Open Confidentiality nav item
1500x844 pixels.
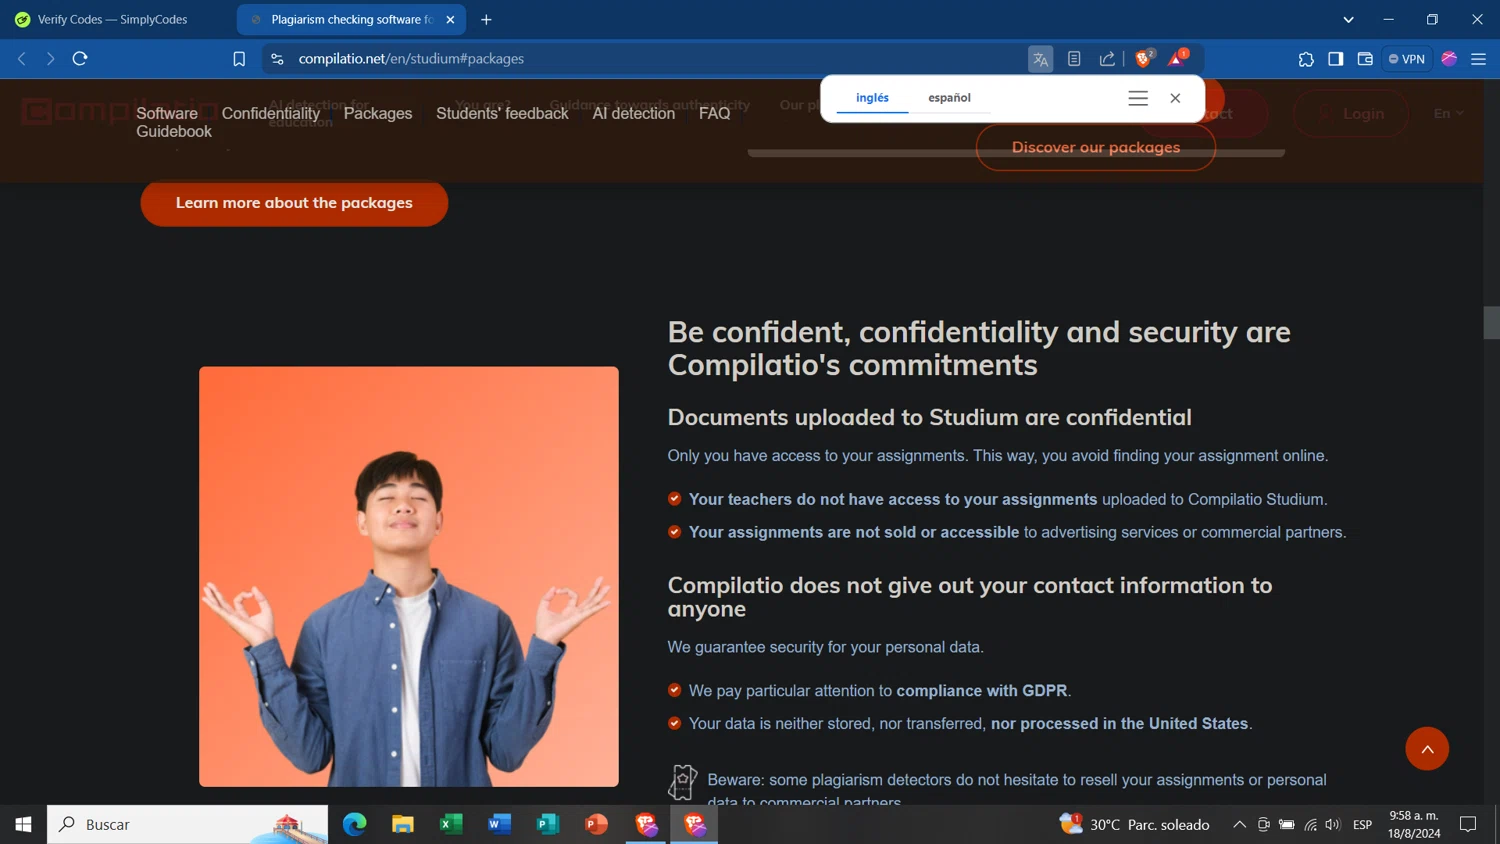[271, 113]
